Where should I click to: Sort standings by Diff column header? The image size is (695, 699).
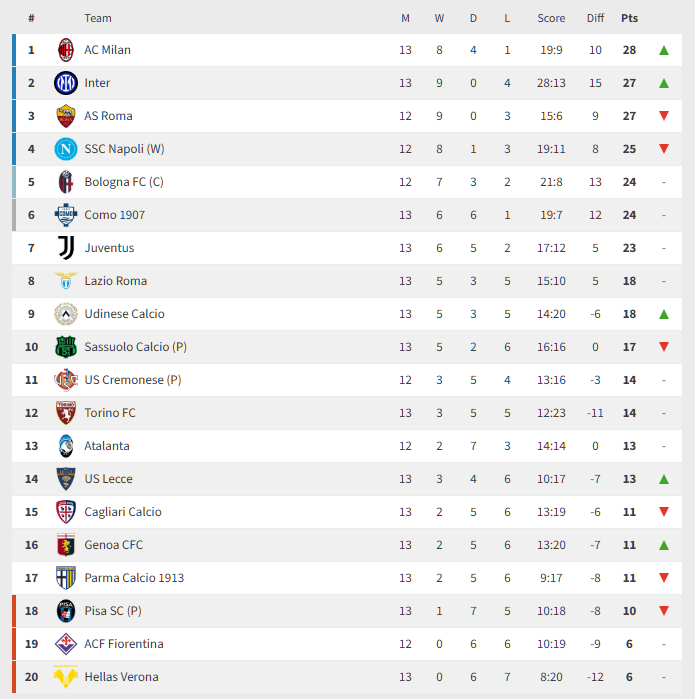pyautogui.click(x=596, y=18)
